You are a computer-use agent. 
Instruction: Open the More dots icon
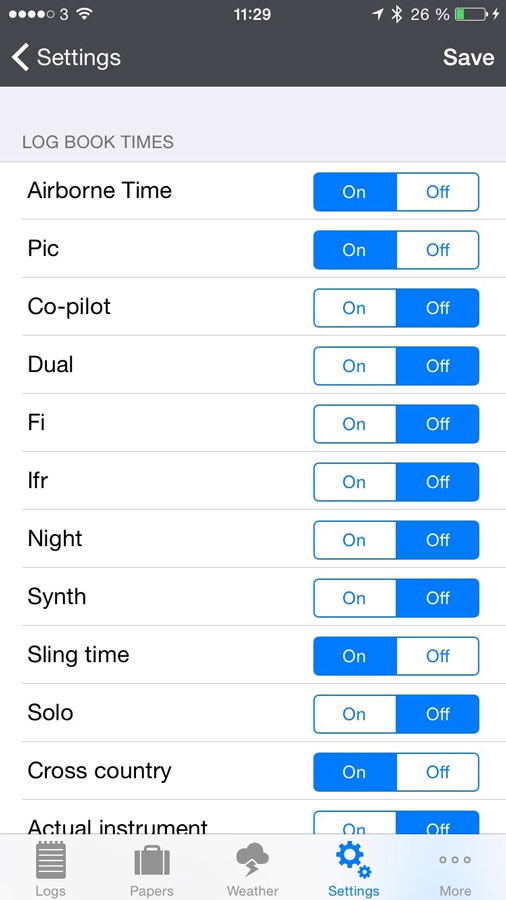click(455, 860)
